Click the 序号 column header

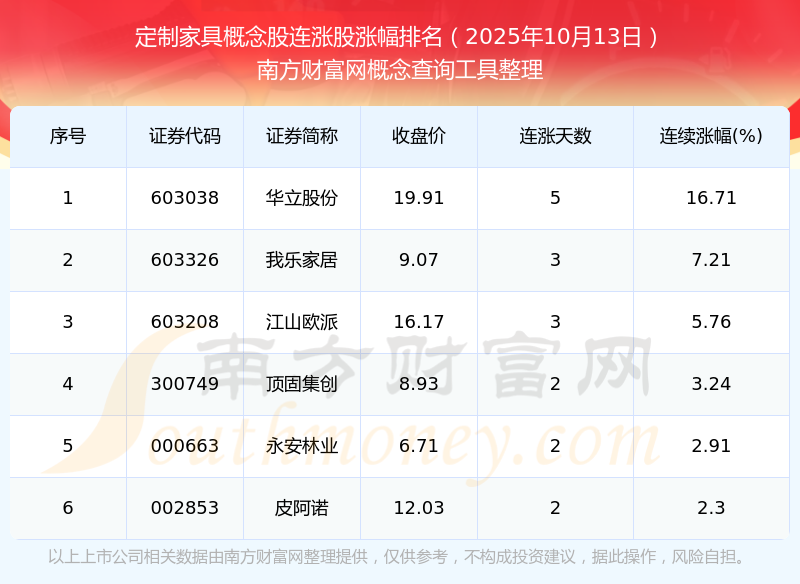pyautogui.click(x=68, y=136)
